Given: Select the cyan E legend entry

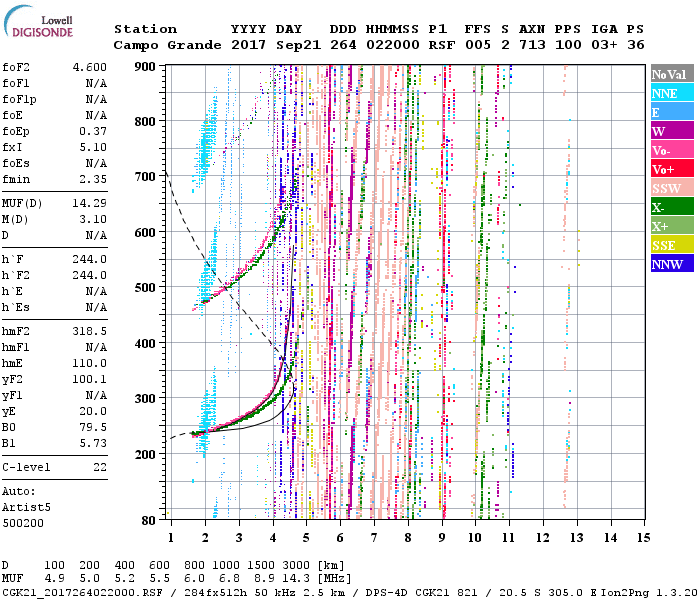Looking at the screenshot, I should click(670, 112).
